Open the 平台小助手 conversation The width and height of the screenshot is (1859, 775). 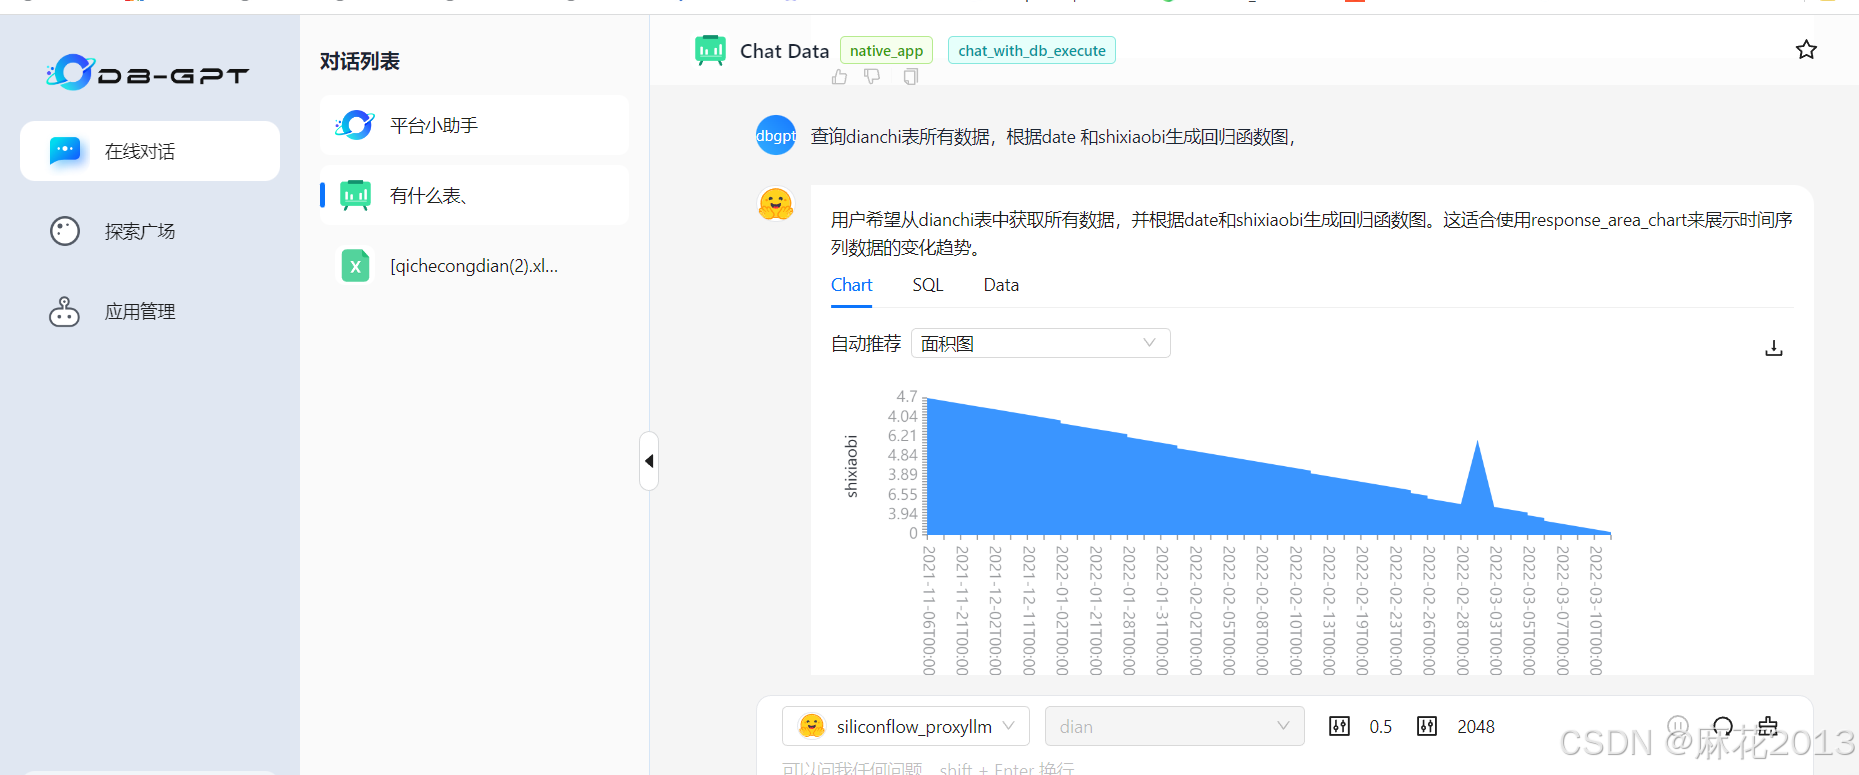[x=474, y=125]
